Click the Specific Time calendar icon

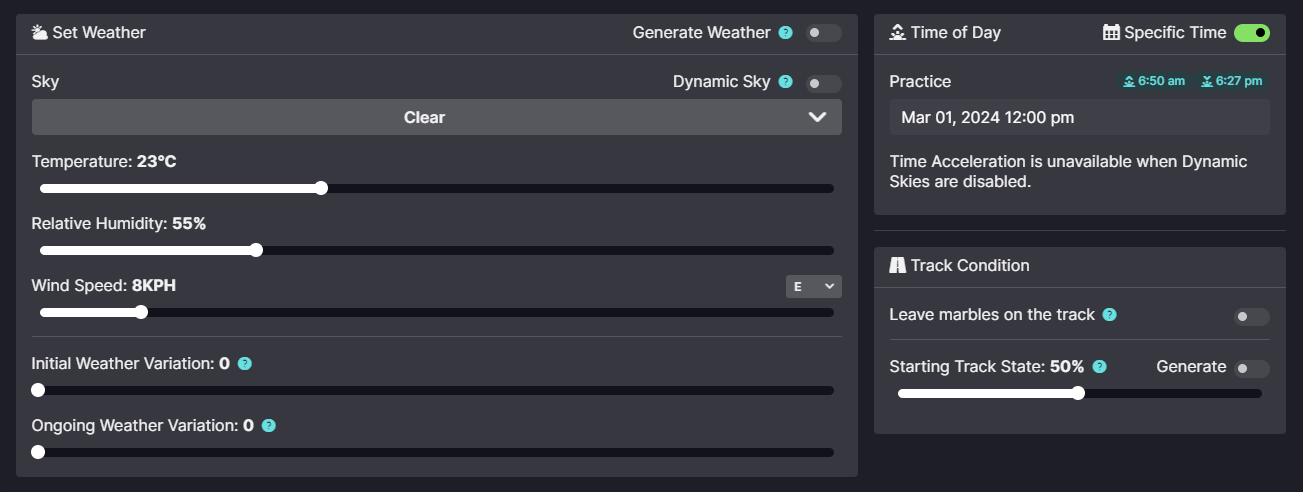(x=1111, y=33)
